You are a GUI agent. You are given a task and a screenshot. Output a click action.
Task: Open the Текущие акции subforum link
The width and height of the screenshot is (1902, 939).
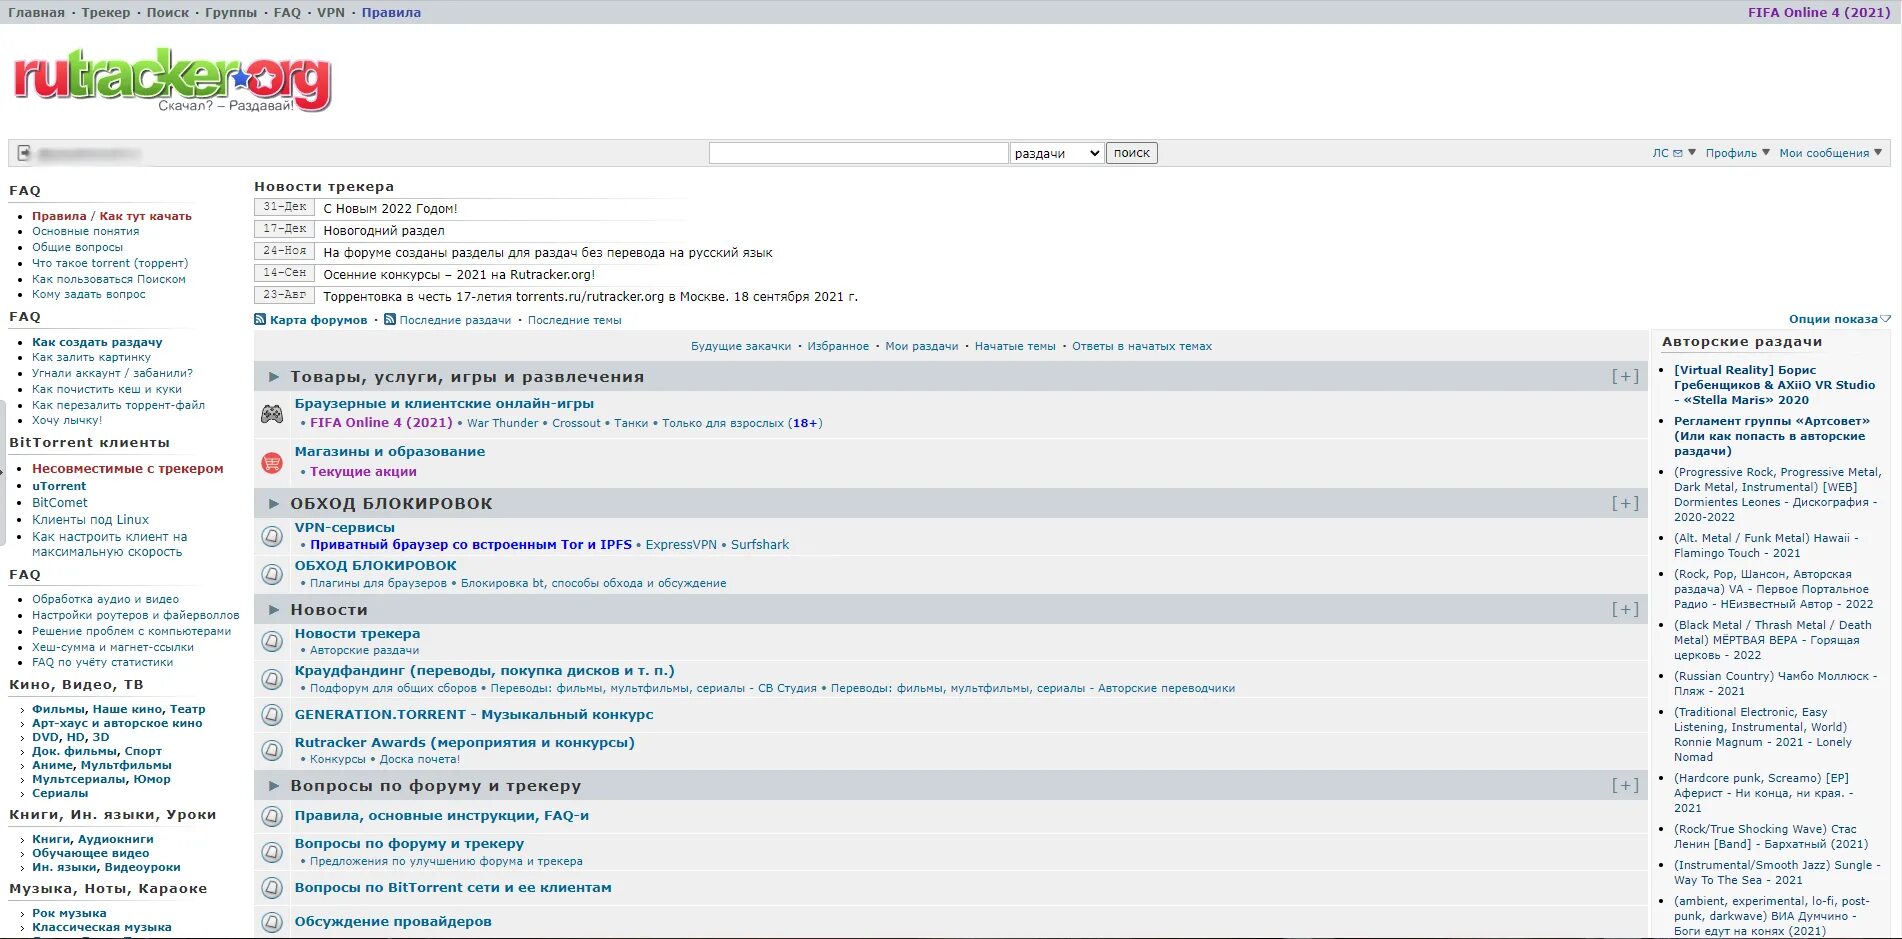(363, 472)
